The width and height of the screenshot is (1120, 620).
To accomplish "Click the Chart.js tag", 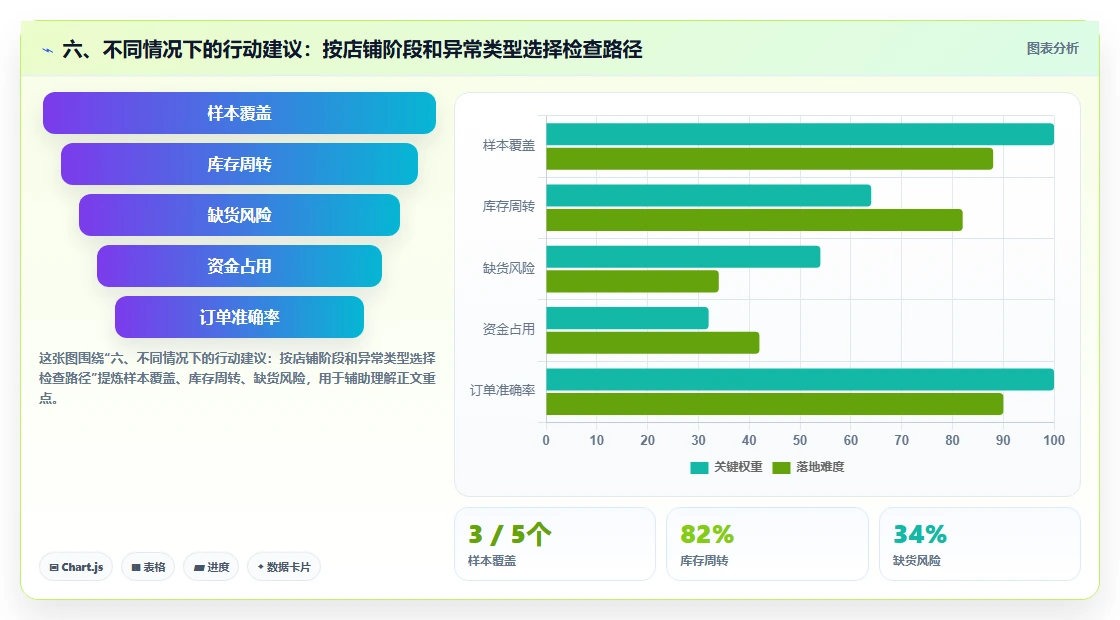I will click(x=76, y=567).
